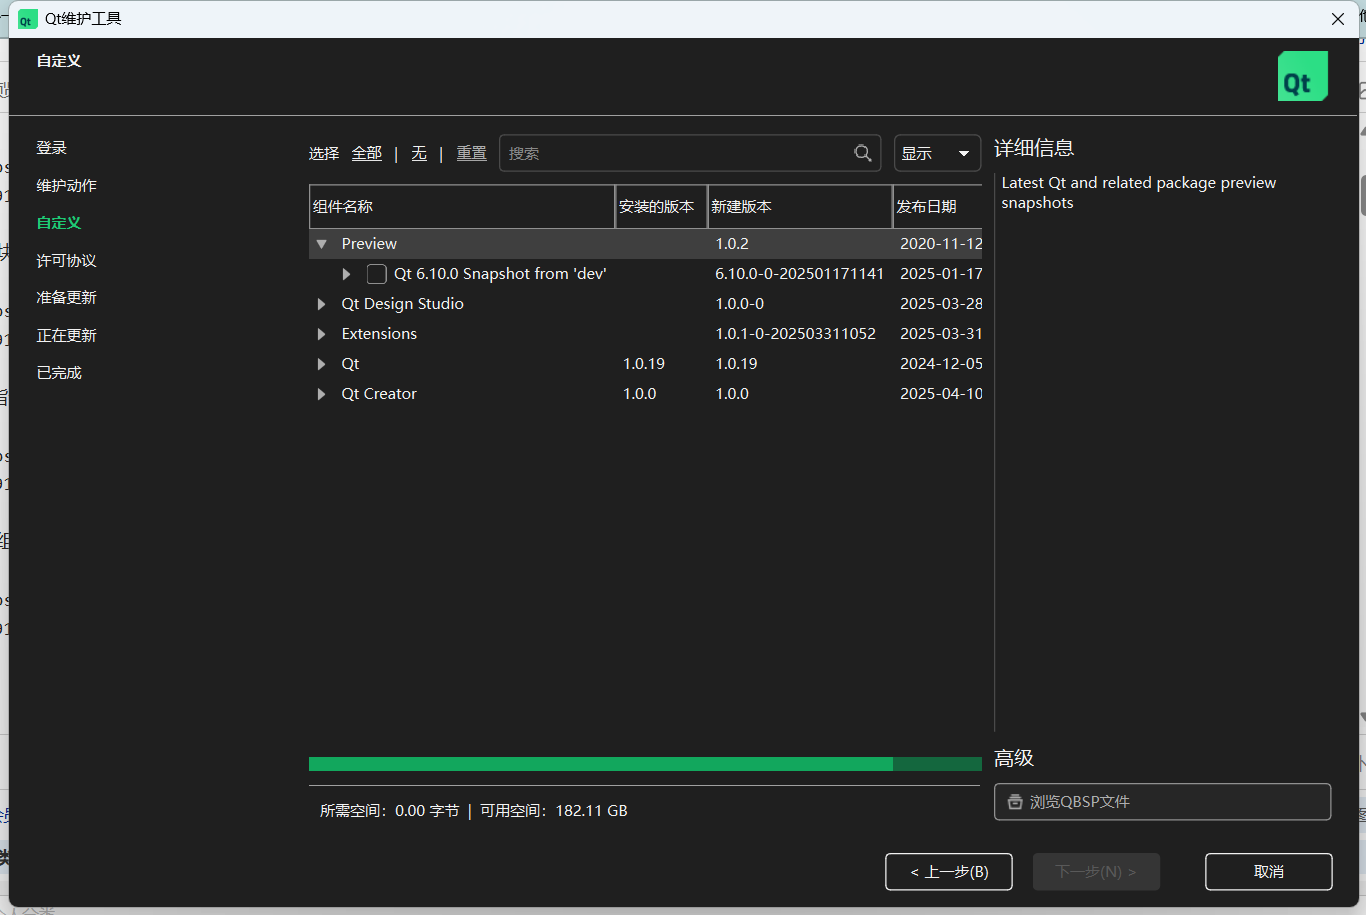Open the 显示 filter dropdown

pyautogui.click(x=937, y=153)
